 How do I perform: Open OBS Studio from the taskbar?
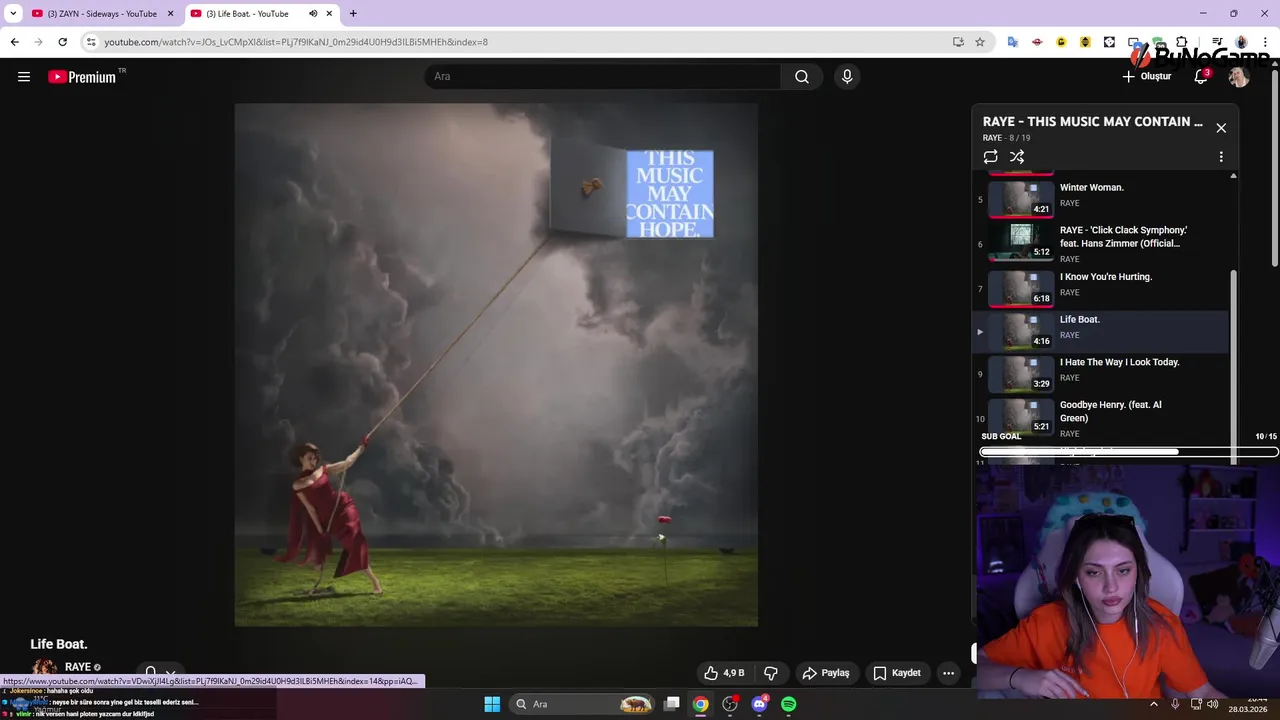730,704
